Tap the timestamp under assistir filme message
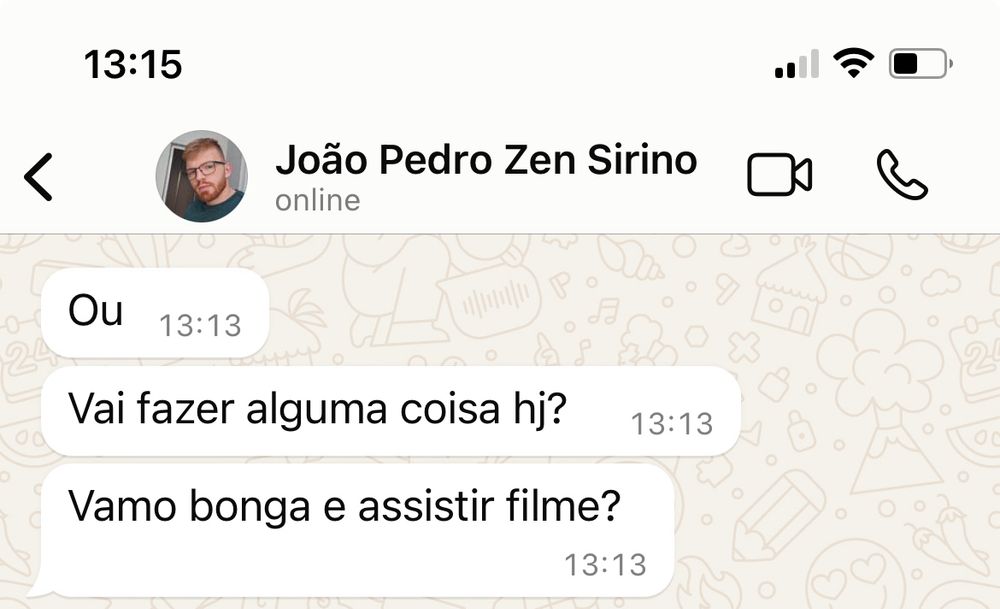This screenshot has width=1000, height=609. pyautogui.click(x=606, y=564)
